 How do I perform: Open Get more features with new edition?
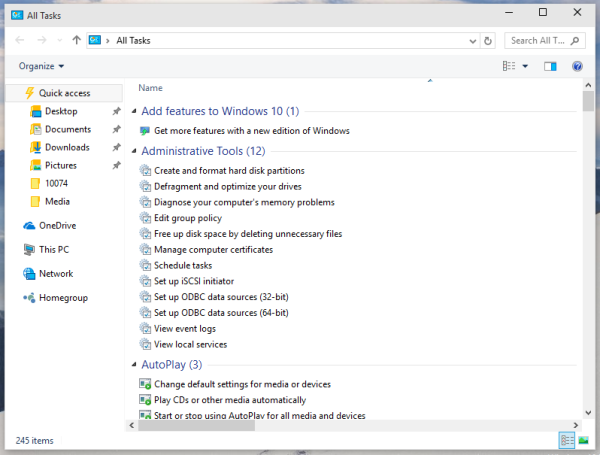[252, 131]
